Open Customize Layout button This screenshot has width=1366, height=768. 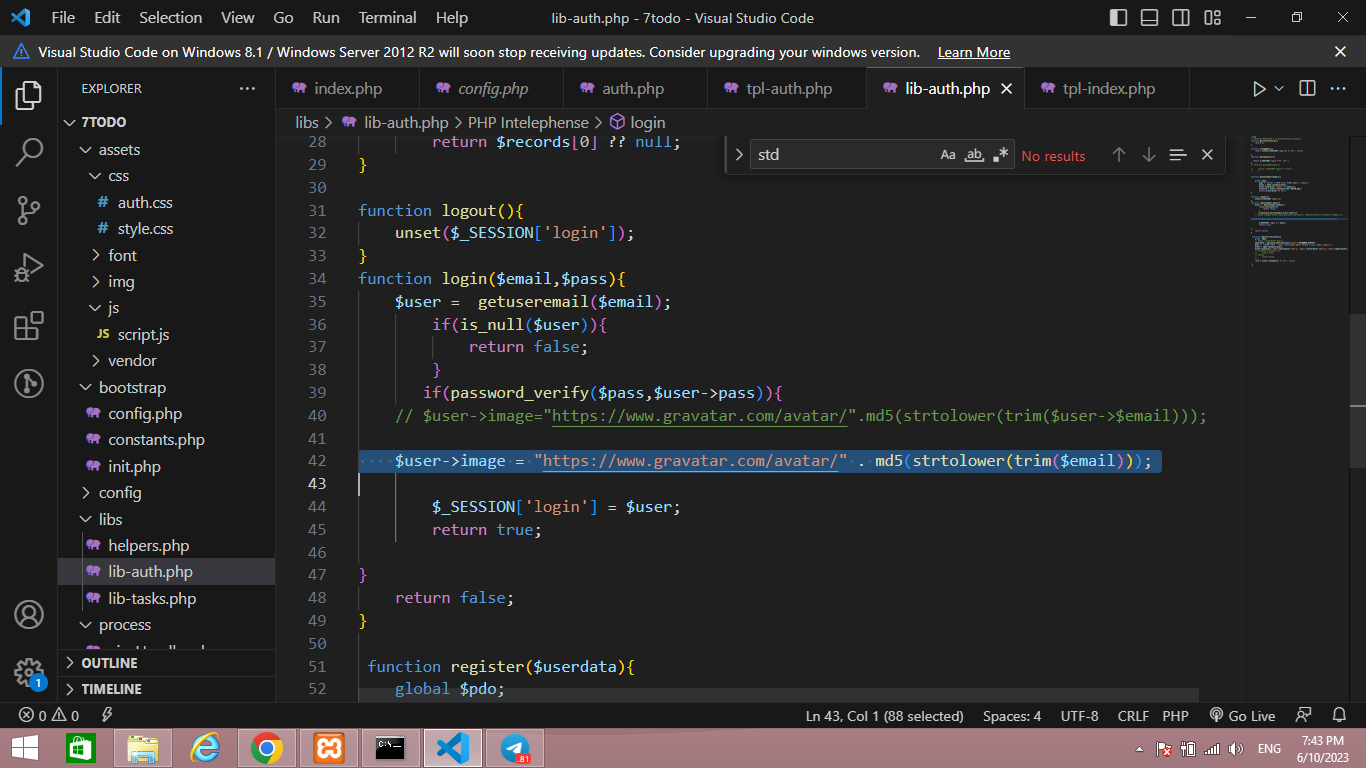click(x=1212, y=18)
